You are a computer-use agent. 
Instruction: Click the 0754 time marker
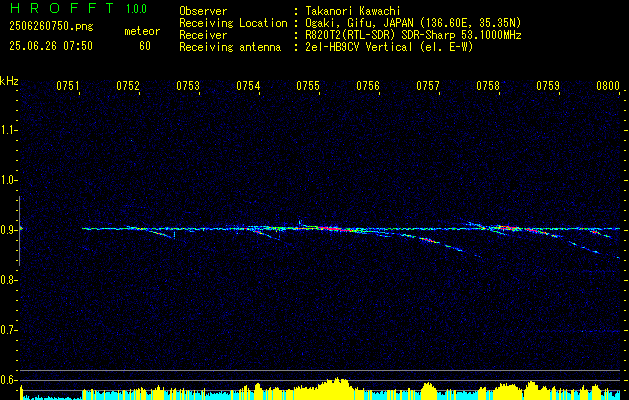click(x=248, y=86)
